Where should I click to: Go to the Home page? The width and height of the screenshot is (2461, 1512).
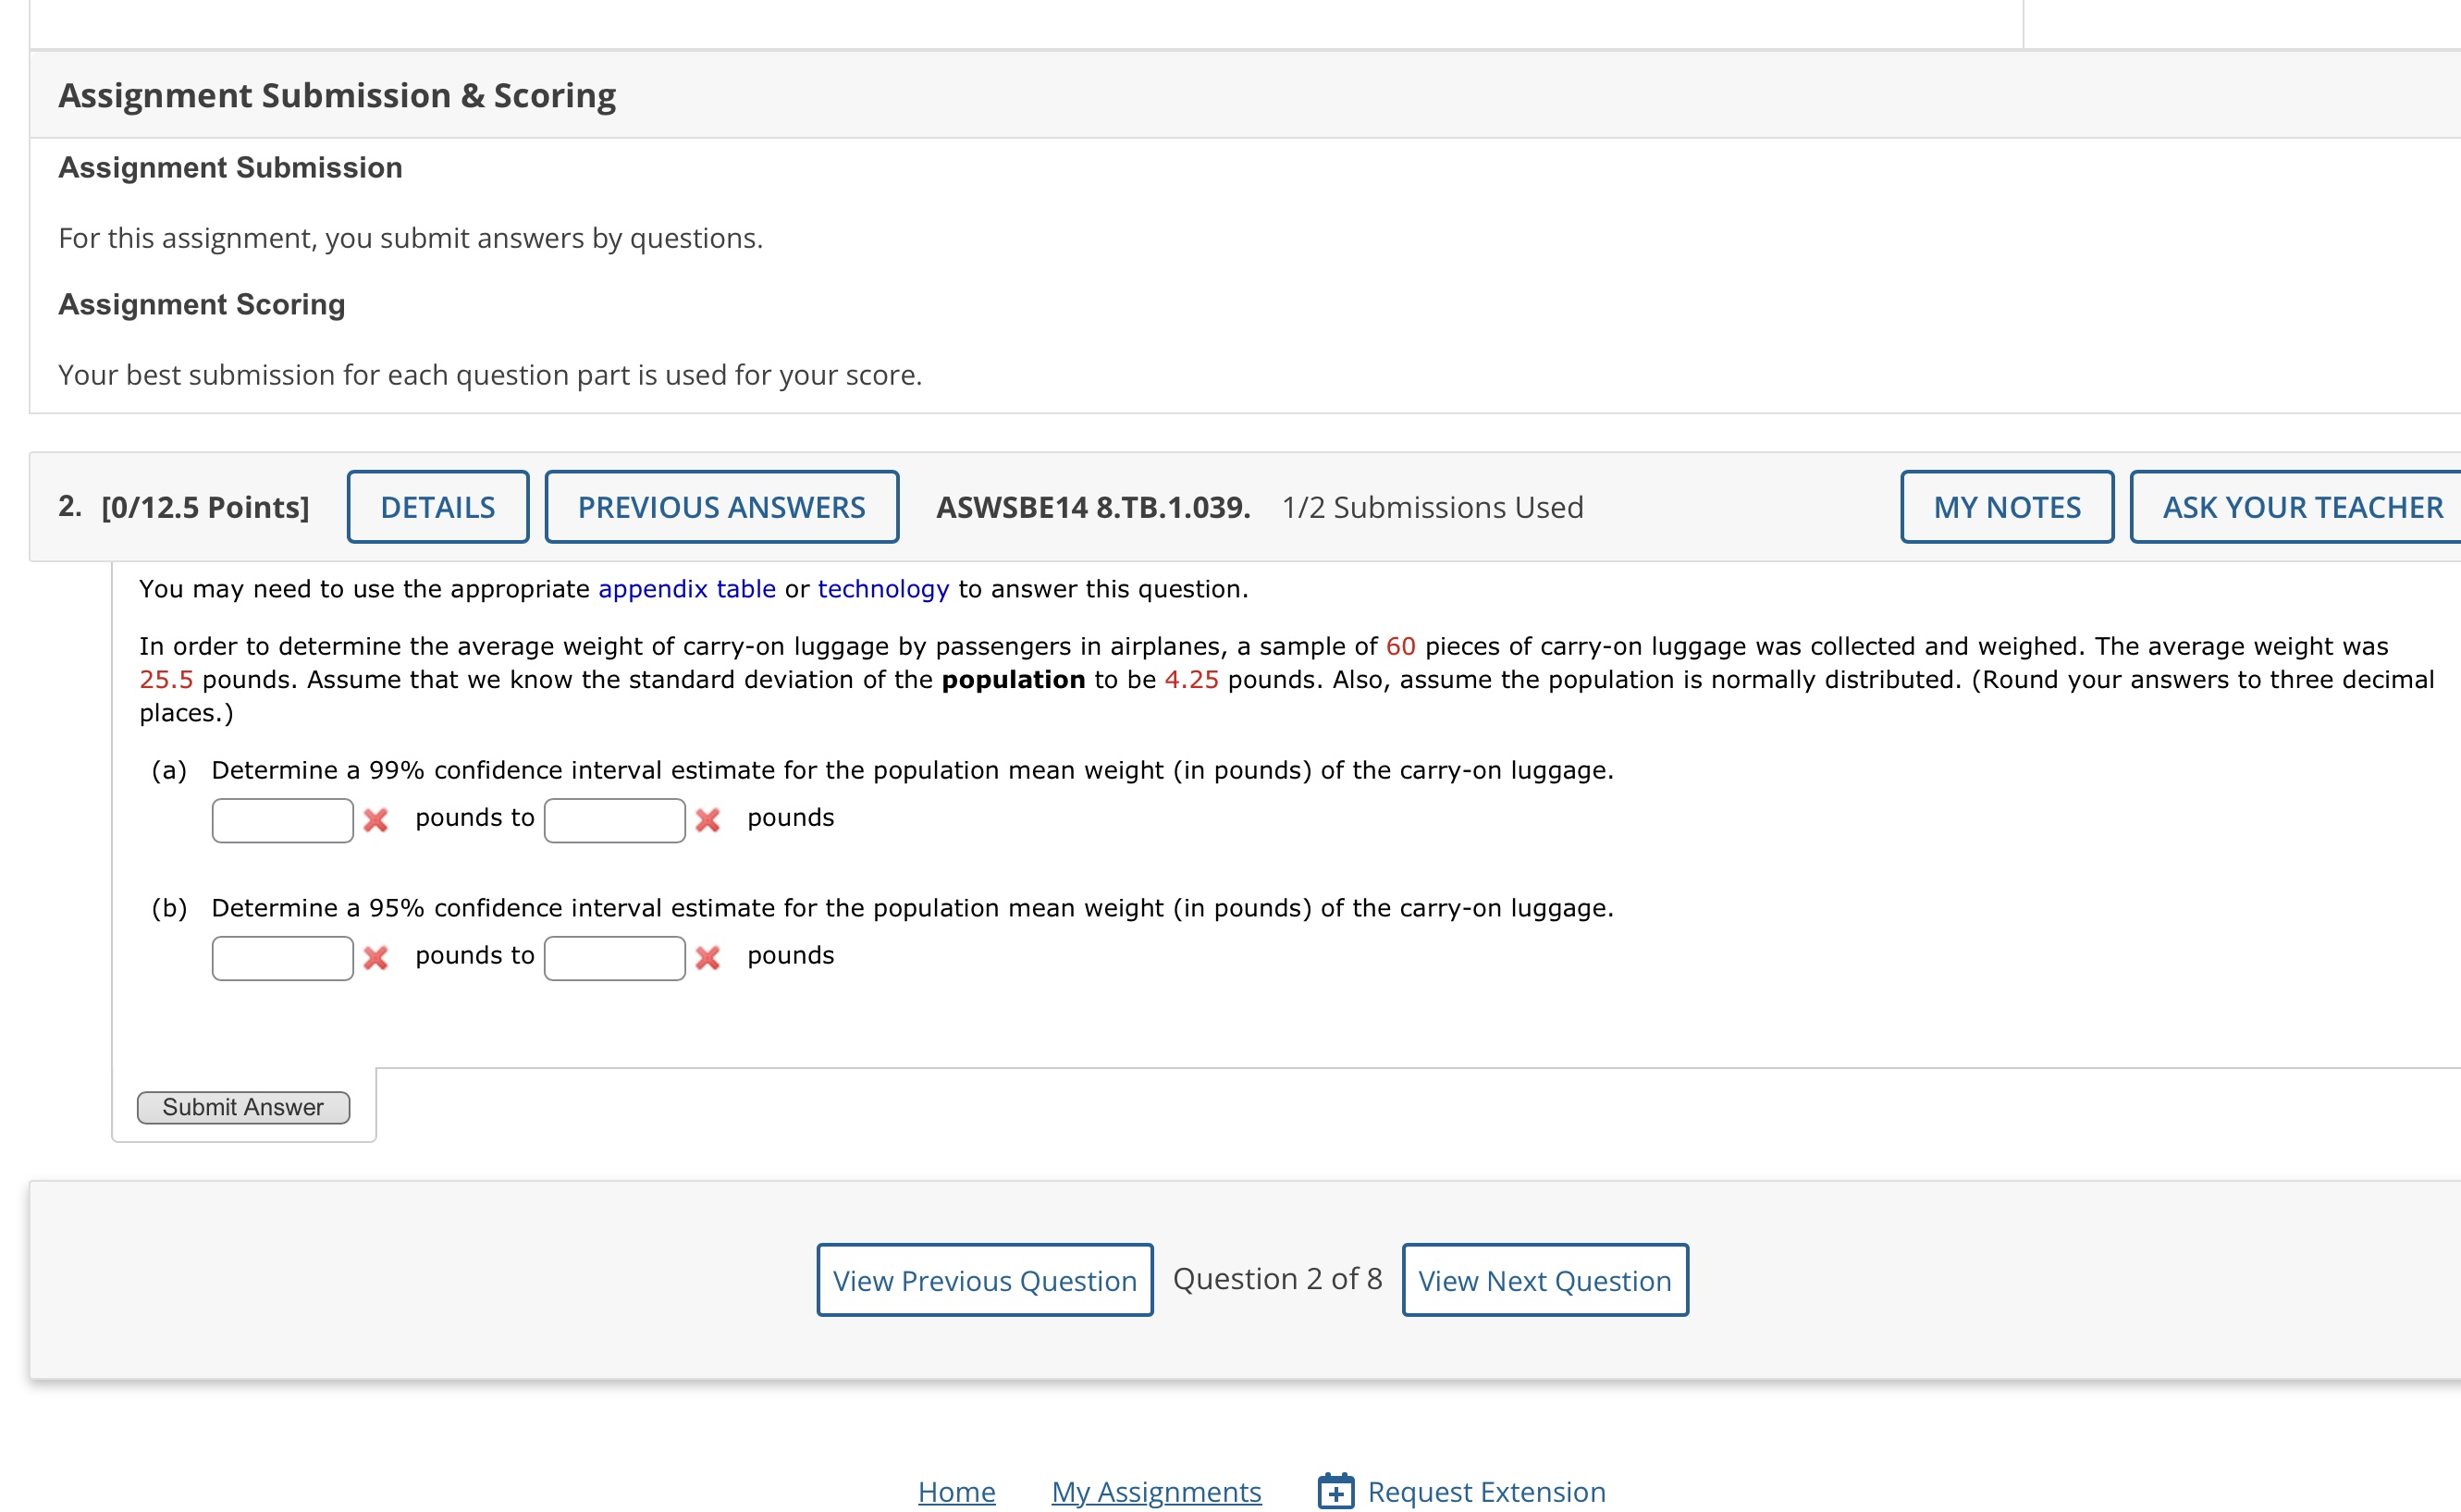click(955, 1491)
